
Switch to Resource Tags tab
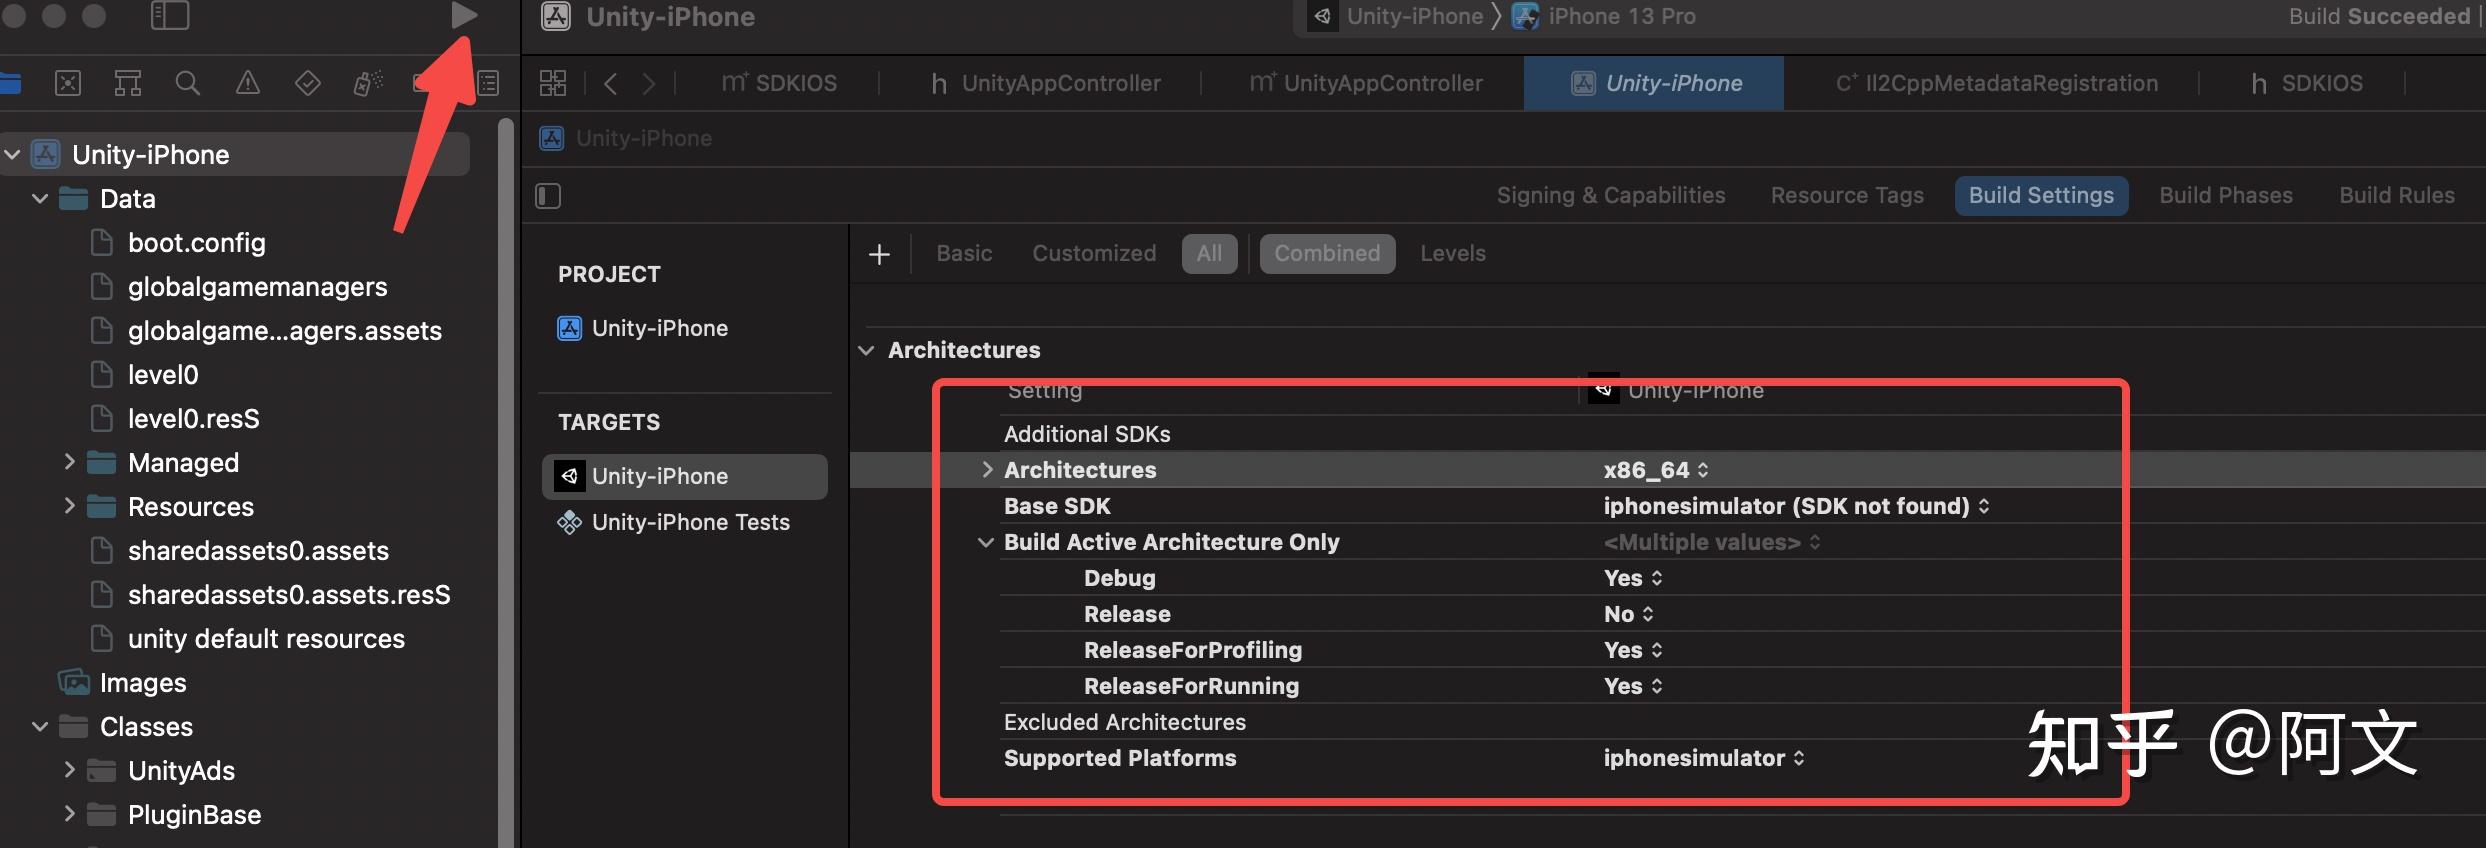click(1847, 195)
